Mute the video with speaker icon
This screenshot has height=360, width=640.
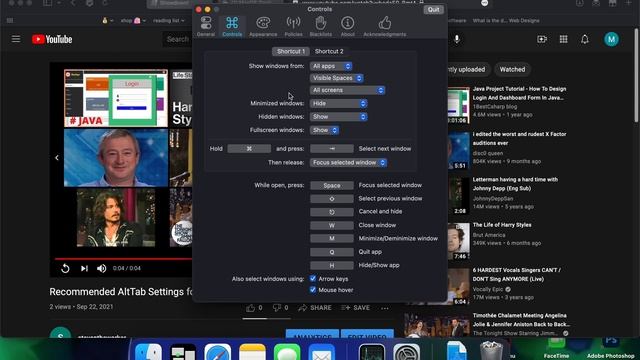coord(102,268)
